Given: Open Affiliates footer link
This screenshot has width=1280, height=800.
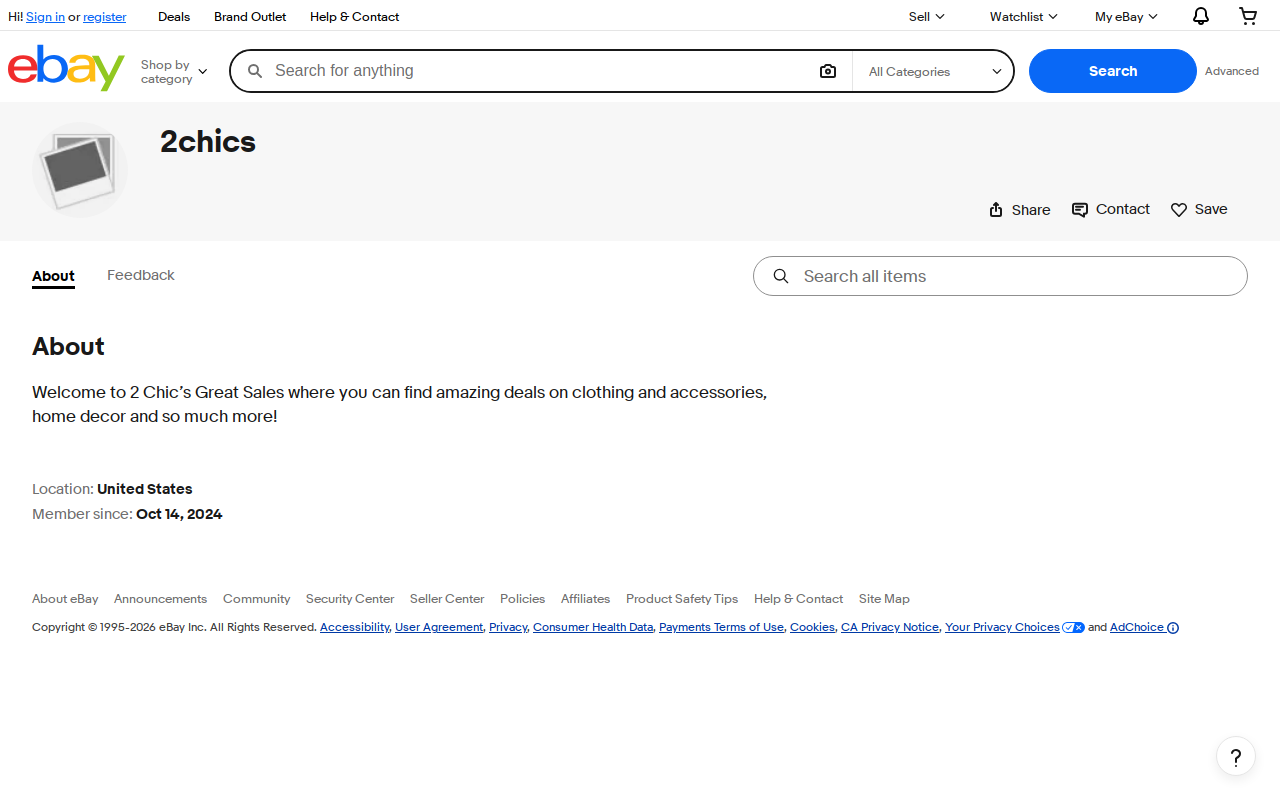Looking at the screenshot, I should point(585,599).
